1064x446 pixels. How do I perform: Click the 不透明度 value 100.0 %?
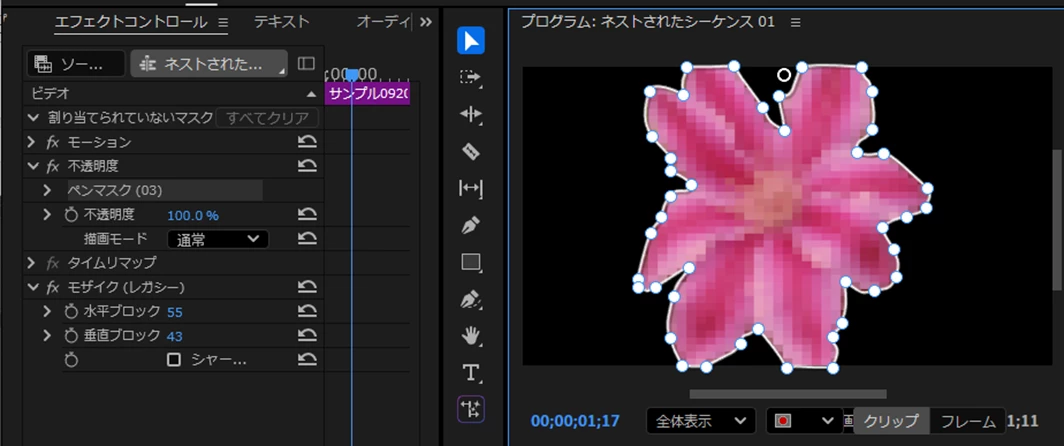coord(193,215)
